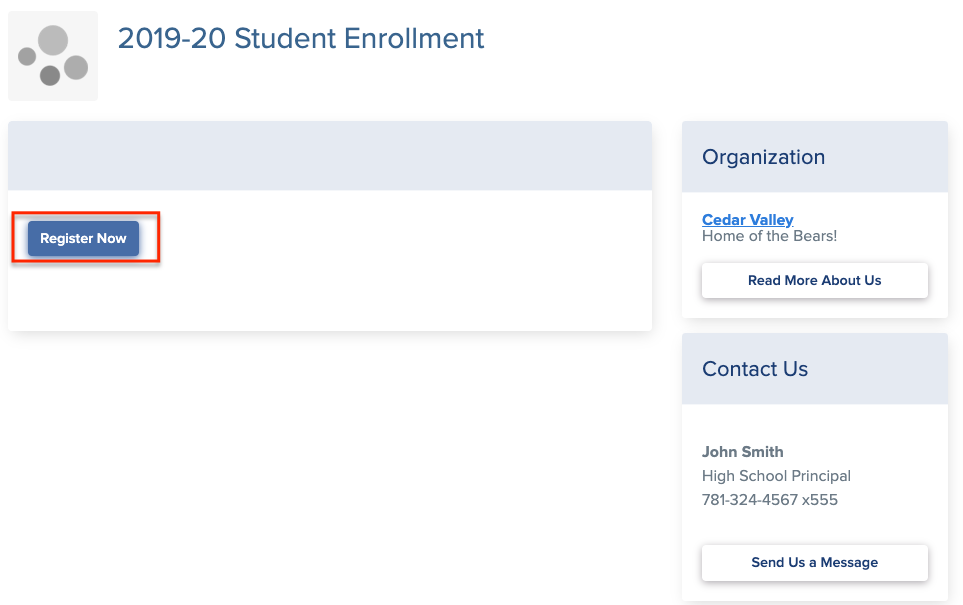Click the Contact Us panel heading
Image resolution: width=963 pixels, height=605 pixels.
[x=754, y=369]
